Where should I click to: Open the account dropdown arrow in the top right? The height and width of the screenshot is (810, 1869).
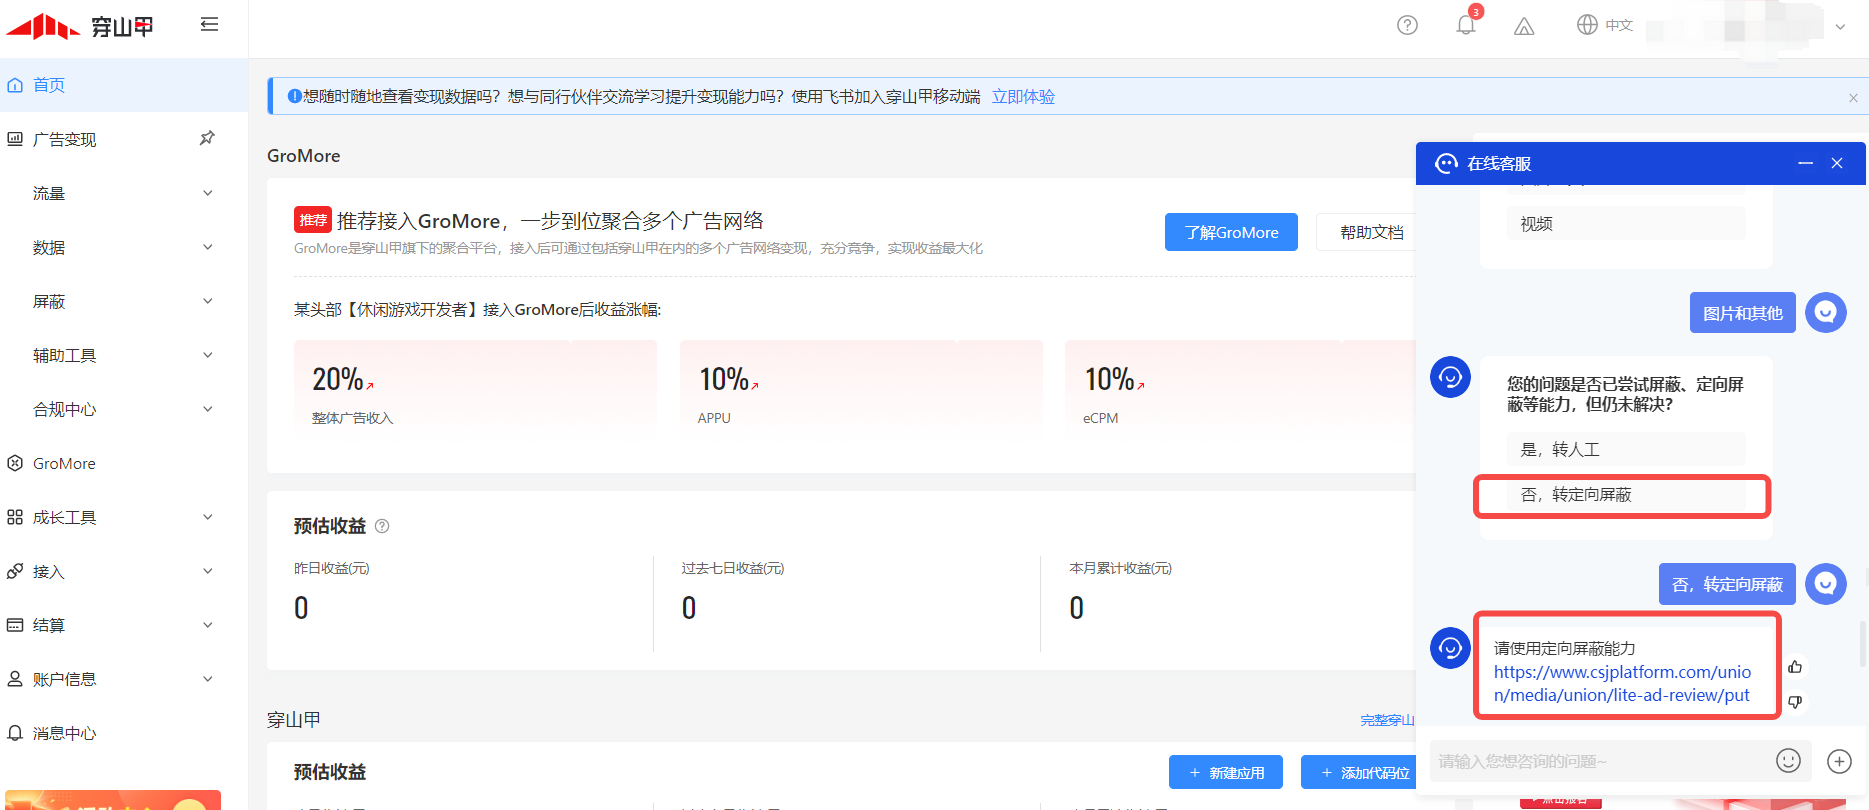tap(1840, 27)
